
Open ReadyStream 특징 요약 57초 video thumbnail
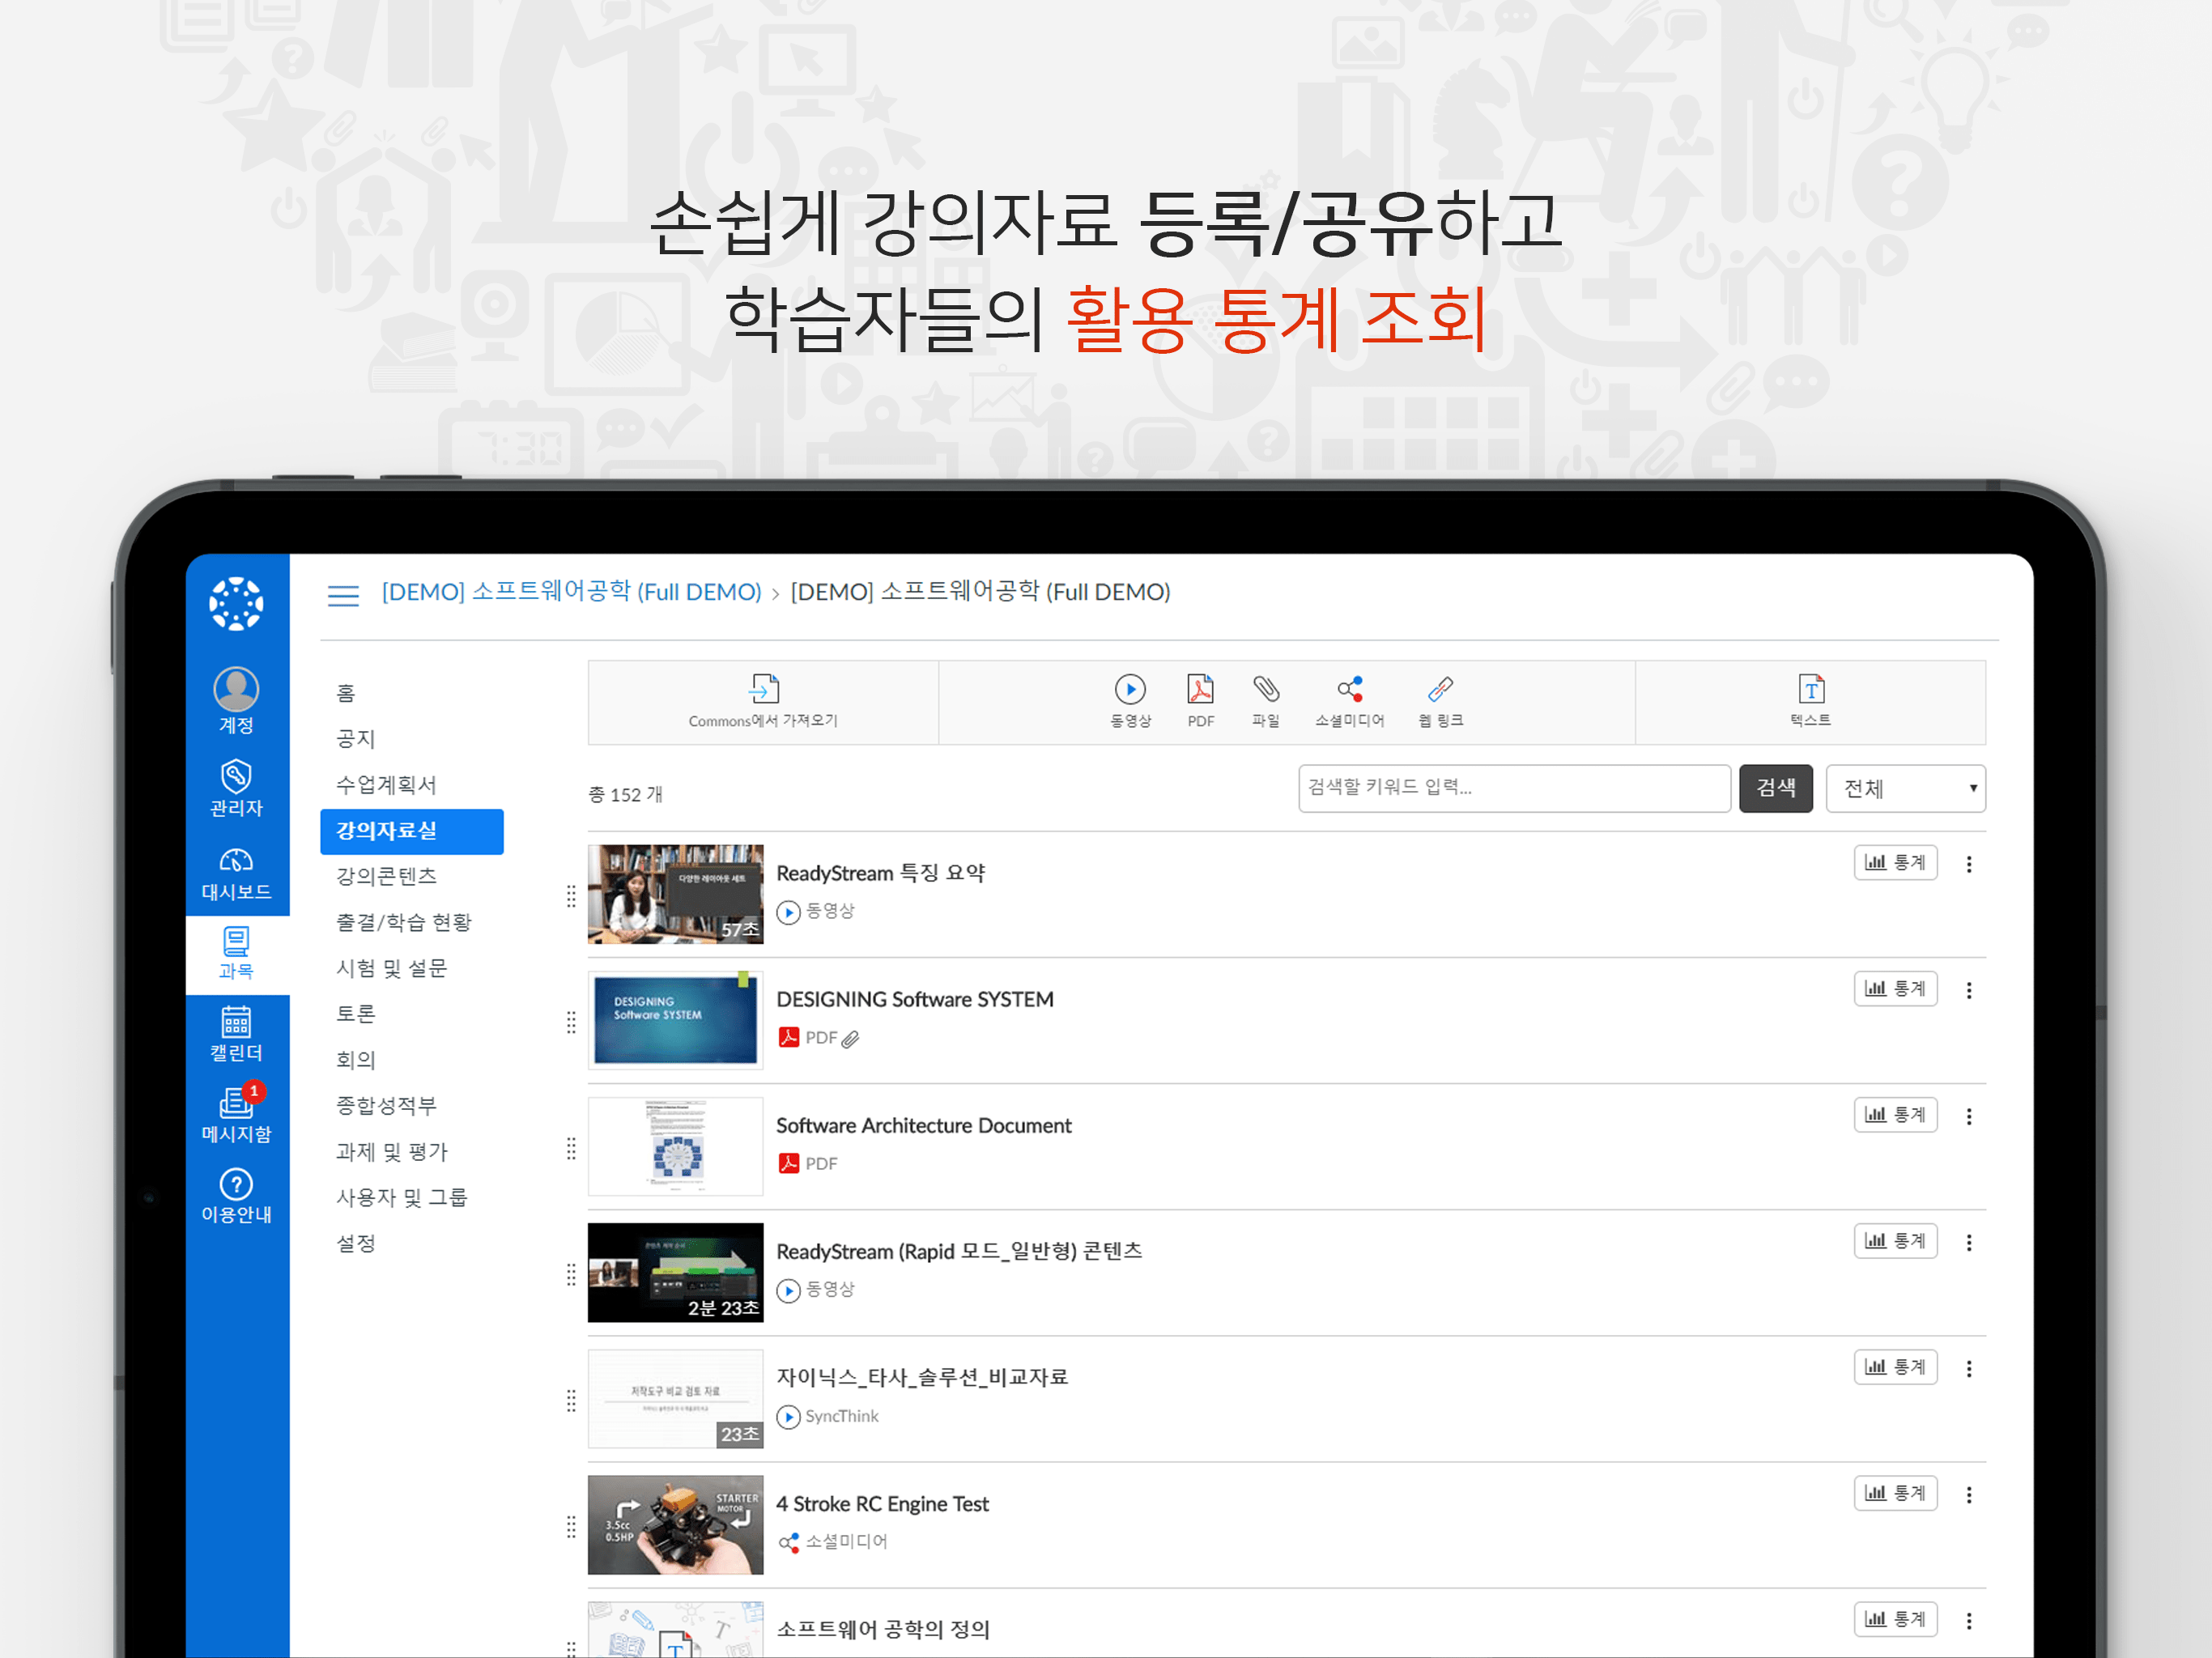(x=675, y=894)
